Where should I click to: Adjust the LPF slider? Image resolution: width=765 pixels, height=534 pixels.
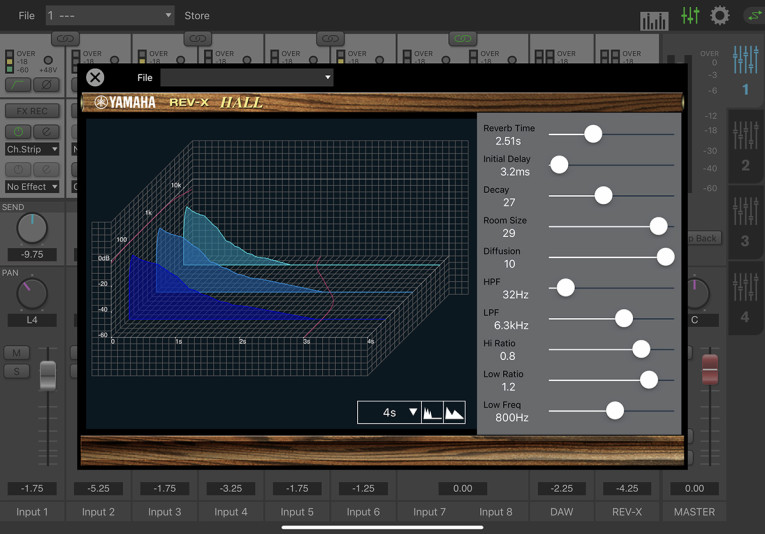[x=624, y=318]
